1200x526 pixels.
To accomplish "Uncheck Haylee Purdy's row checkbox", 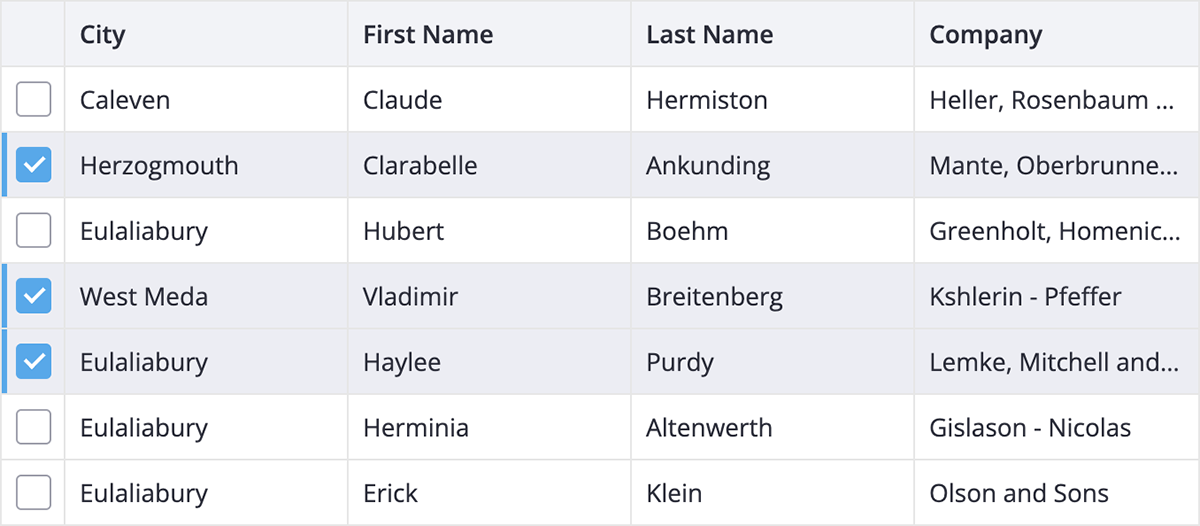I will coord(34,362).
